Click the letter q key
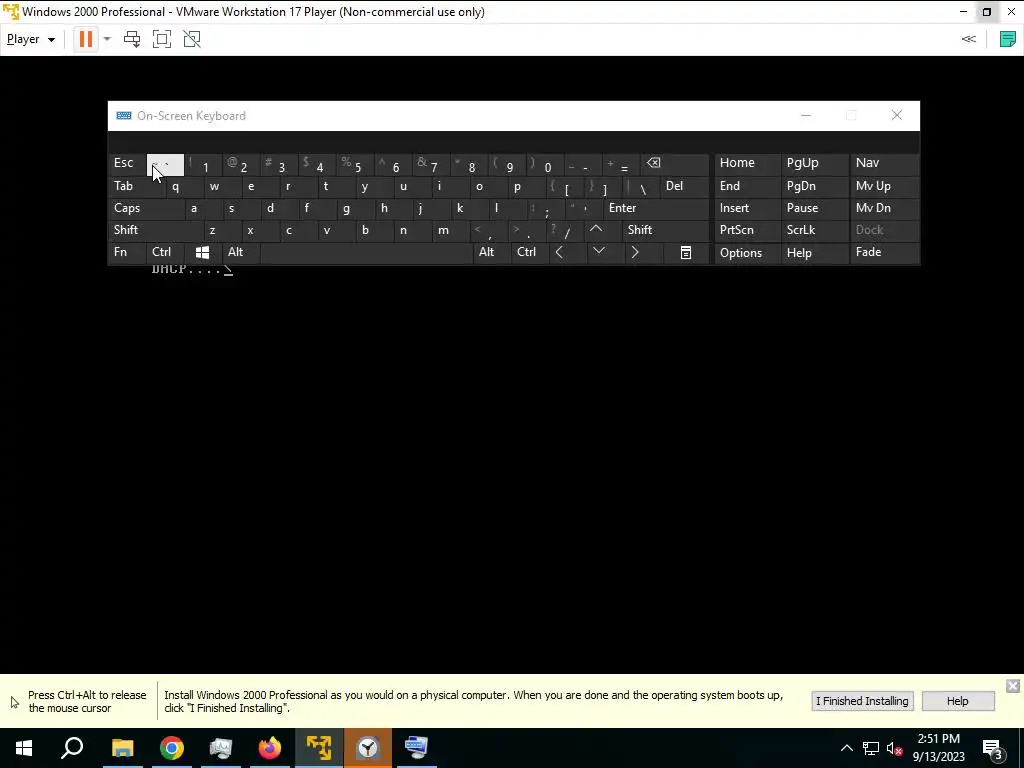1024x768 pixels. pyautogui.click(x=184, y=187)
